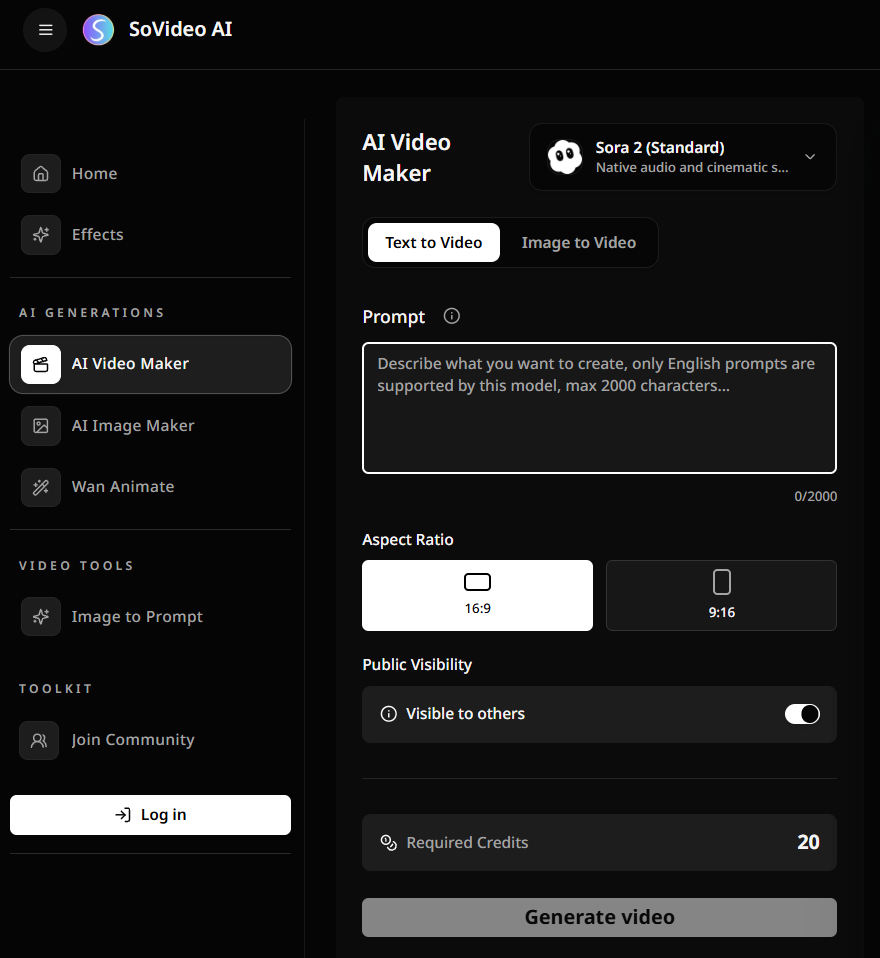Screen dimensions: 880x958
Task: Switch to the Text to Video tab
Action: click(x=434, y=243)
